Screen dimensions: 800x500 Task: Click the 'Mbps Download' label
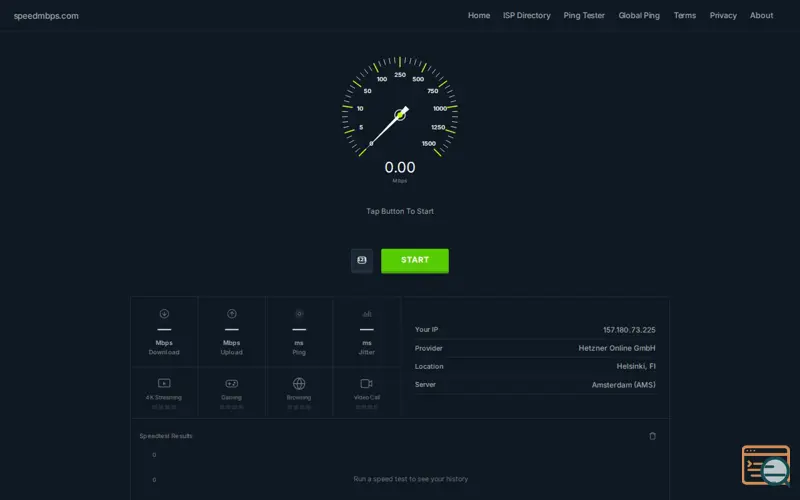point(164,347)
